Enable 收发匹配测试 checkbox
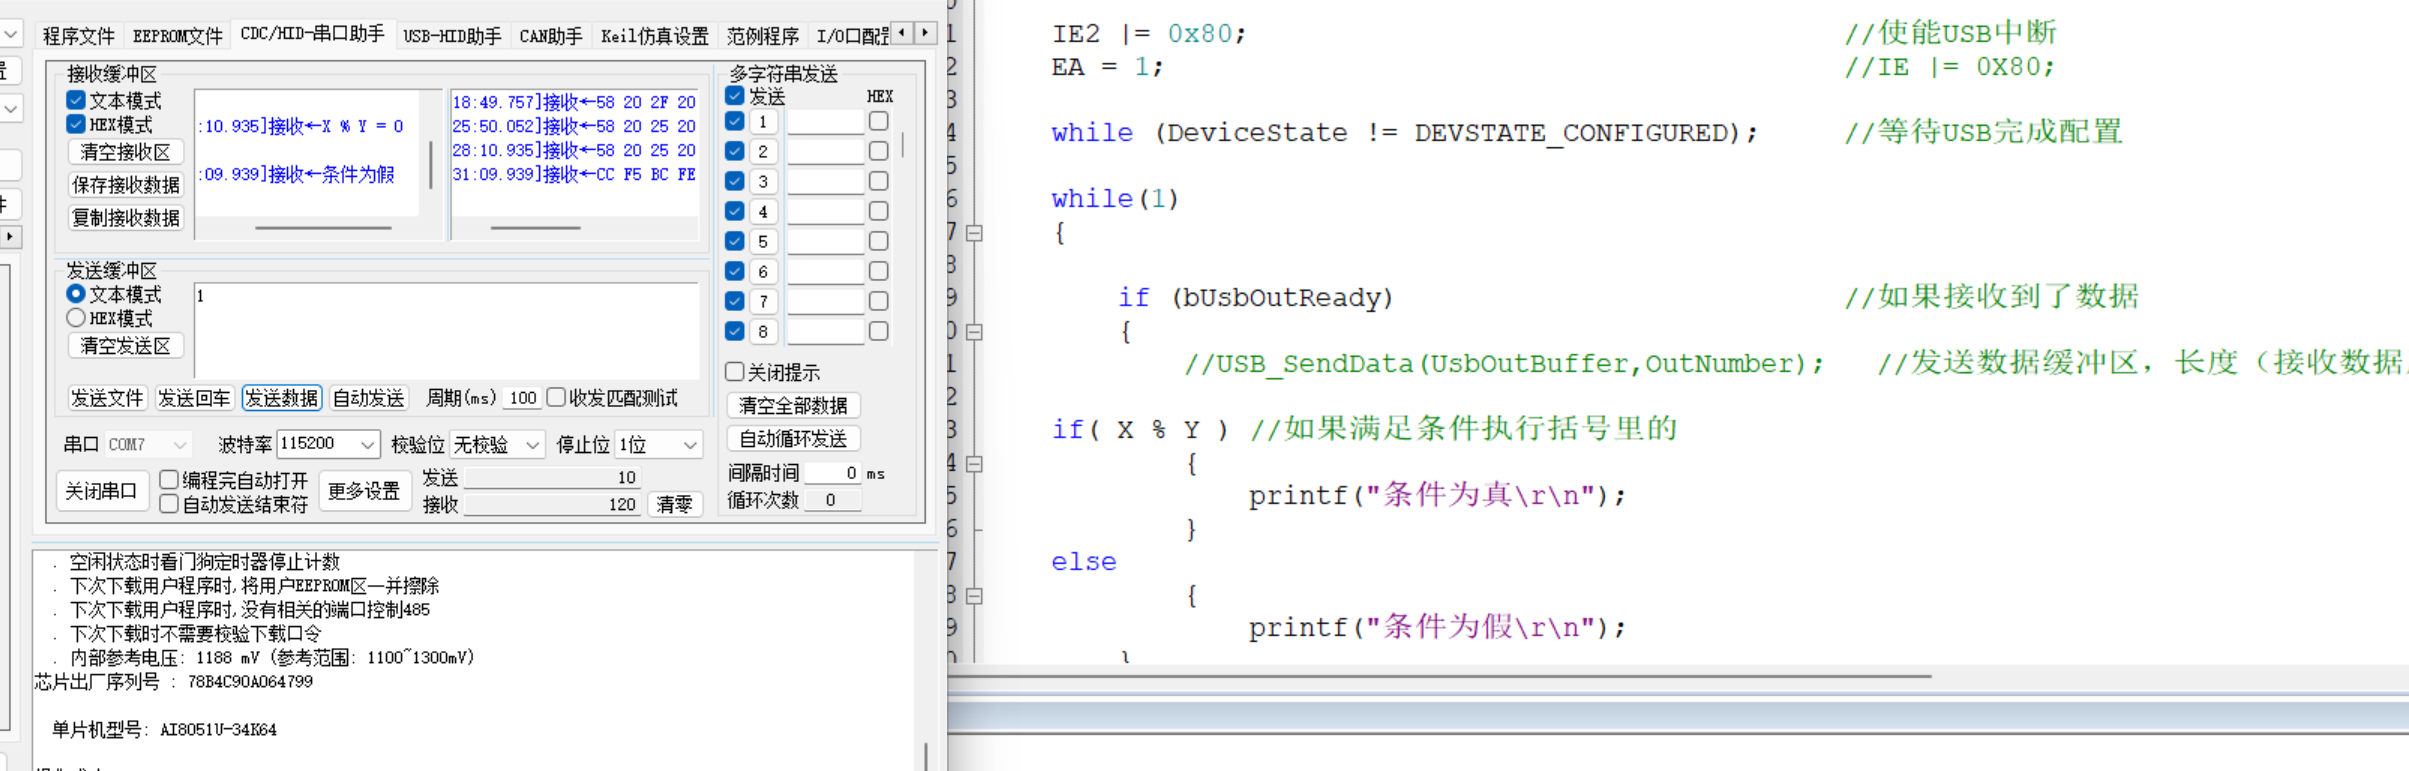The image size is (2409, 771). coord(557,397)
